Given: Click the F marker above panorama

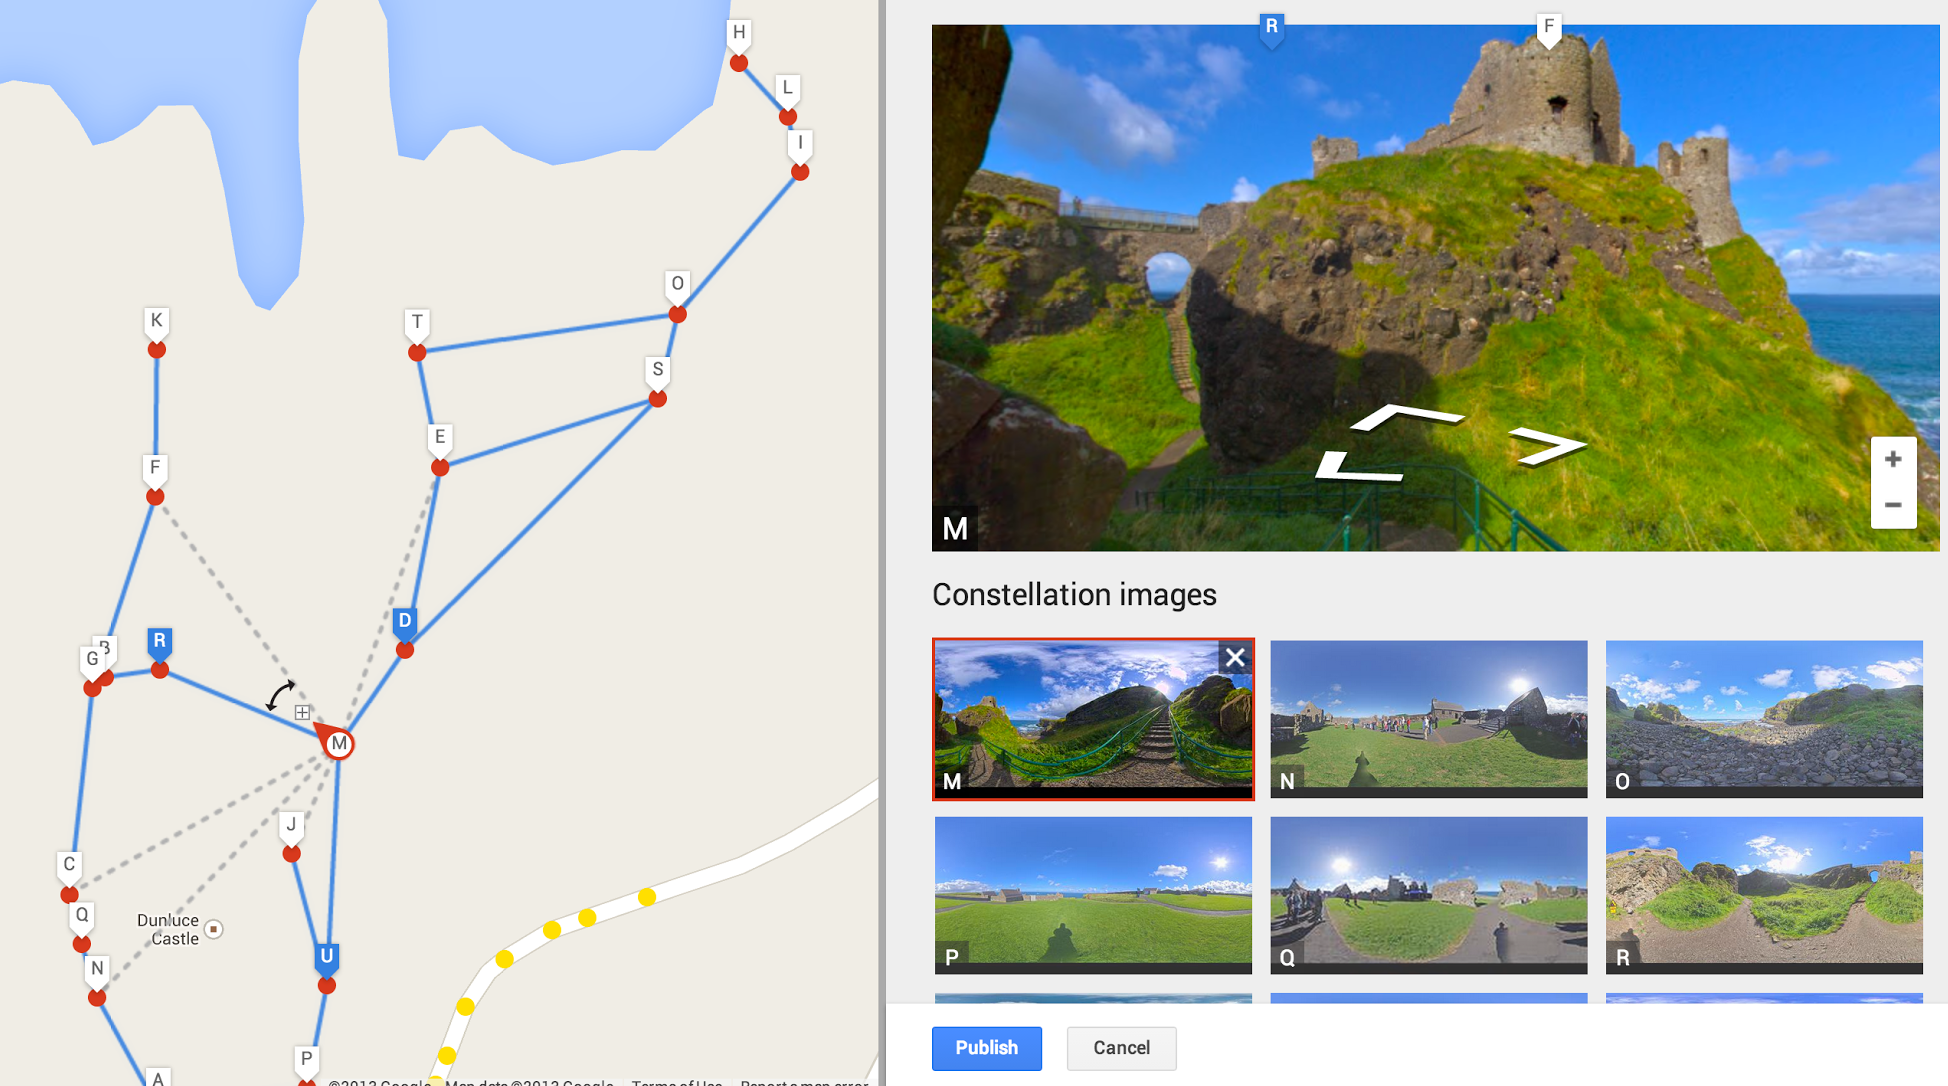Looking at the screenshot, I should 1548,27.
